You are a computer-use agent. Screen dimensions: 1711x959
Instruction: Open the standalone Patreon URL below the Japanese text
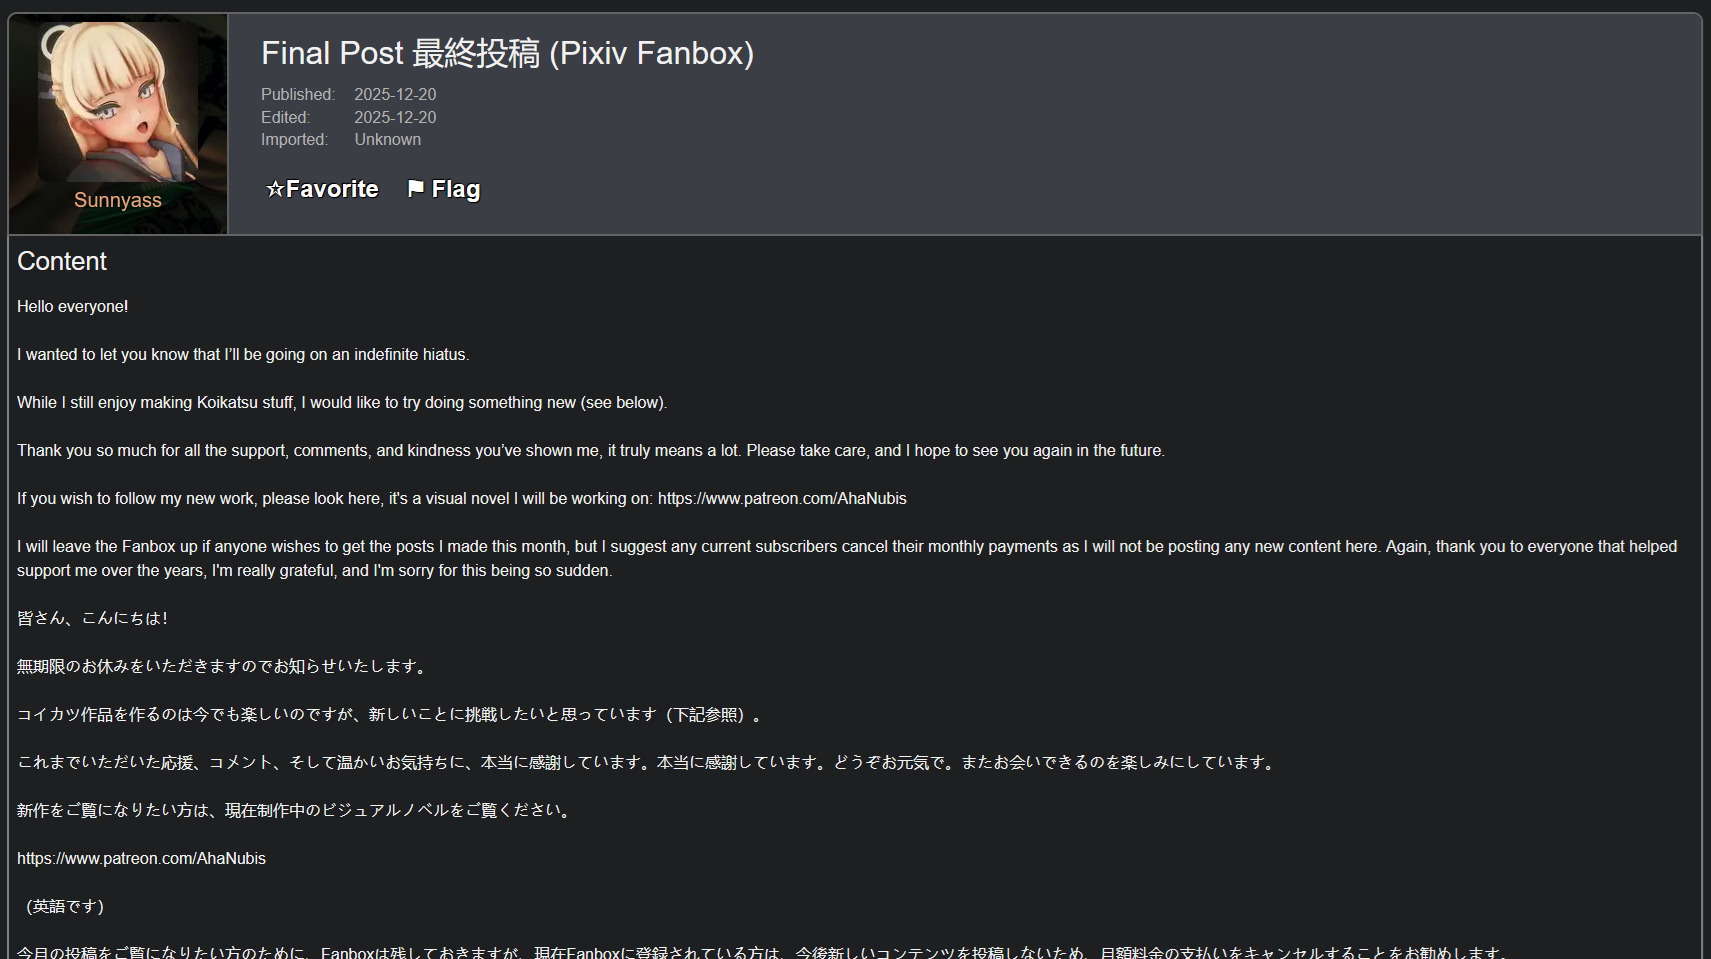141,858
